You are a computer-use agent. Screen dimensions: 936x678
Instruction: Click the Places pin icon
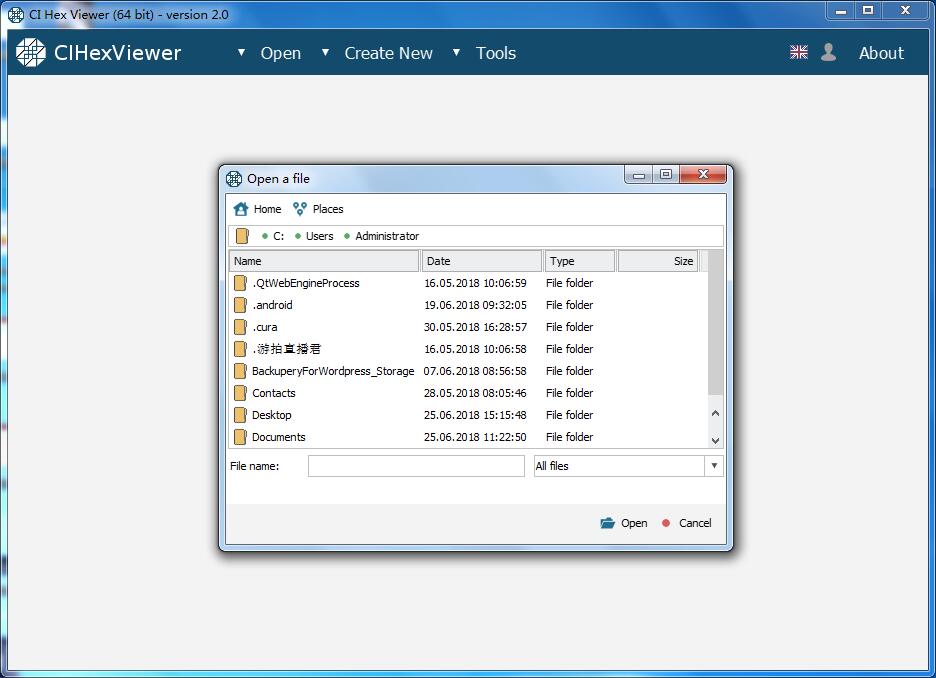[x=300, y=209]
